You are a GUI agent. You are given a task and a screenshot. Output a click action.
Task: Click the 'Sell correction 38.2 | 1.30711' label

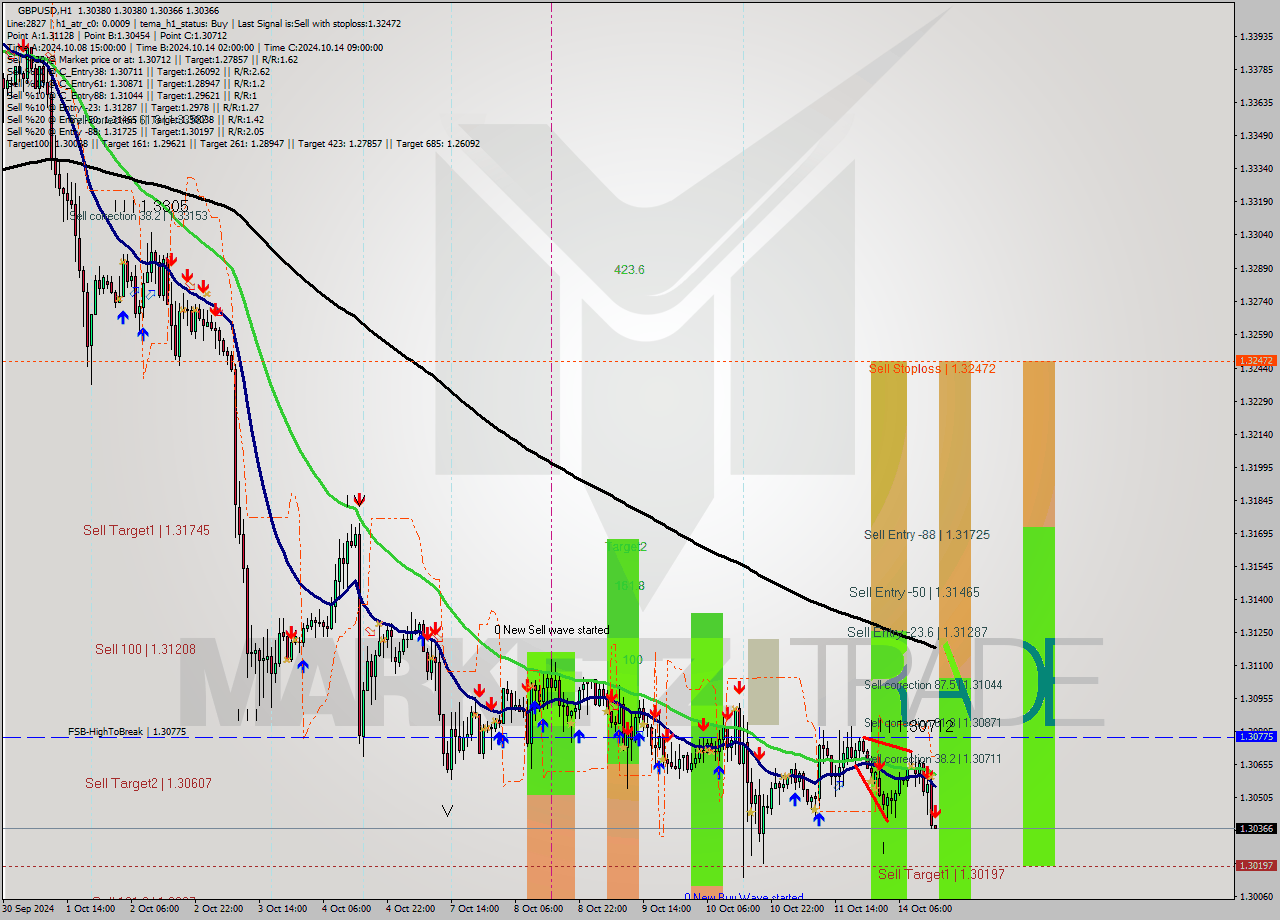(x=933, y=759)
